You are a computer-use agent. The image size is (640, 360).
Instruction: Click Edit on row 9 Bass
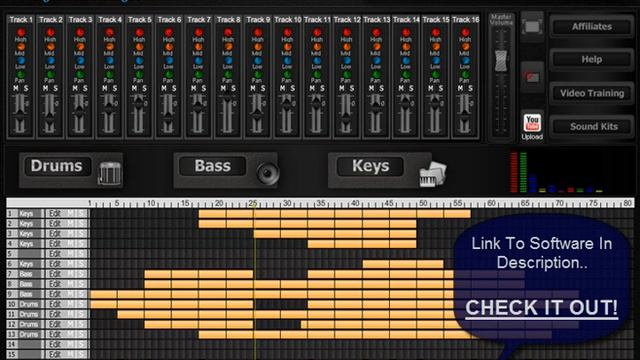click(56, 294)
